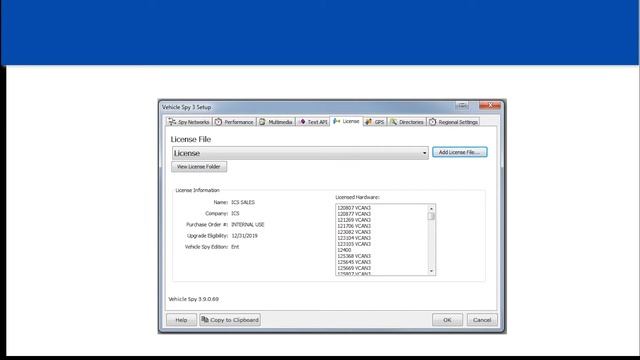Open the Regional Settings tab

click(x=453, y=122)
